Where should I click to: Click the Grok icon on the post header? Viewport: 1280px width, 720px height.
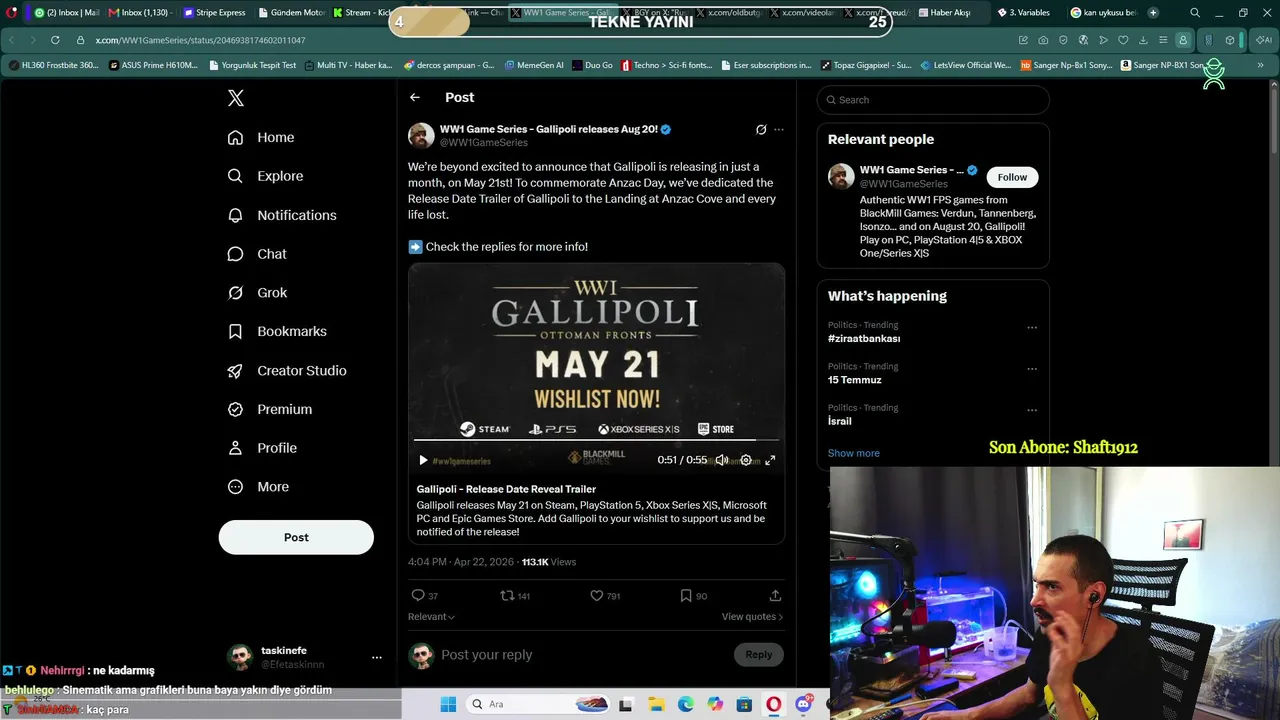761,130
